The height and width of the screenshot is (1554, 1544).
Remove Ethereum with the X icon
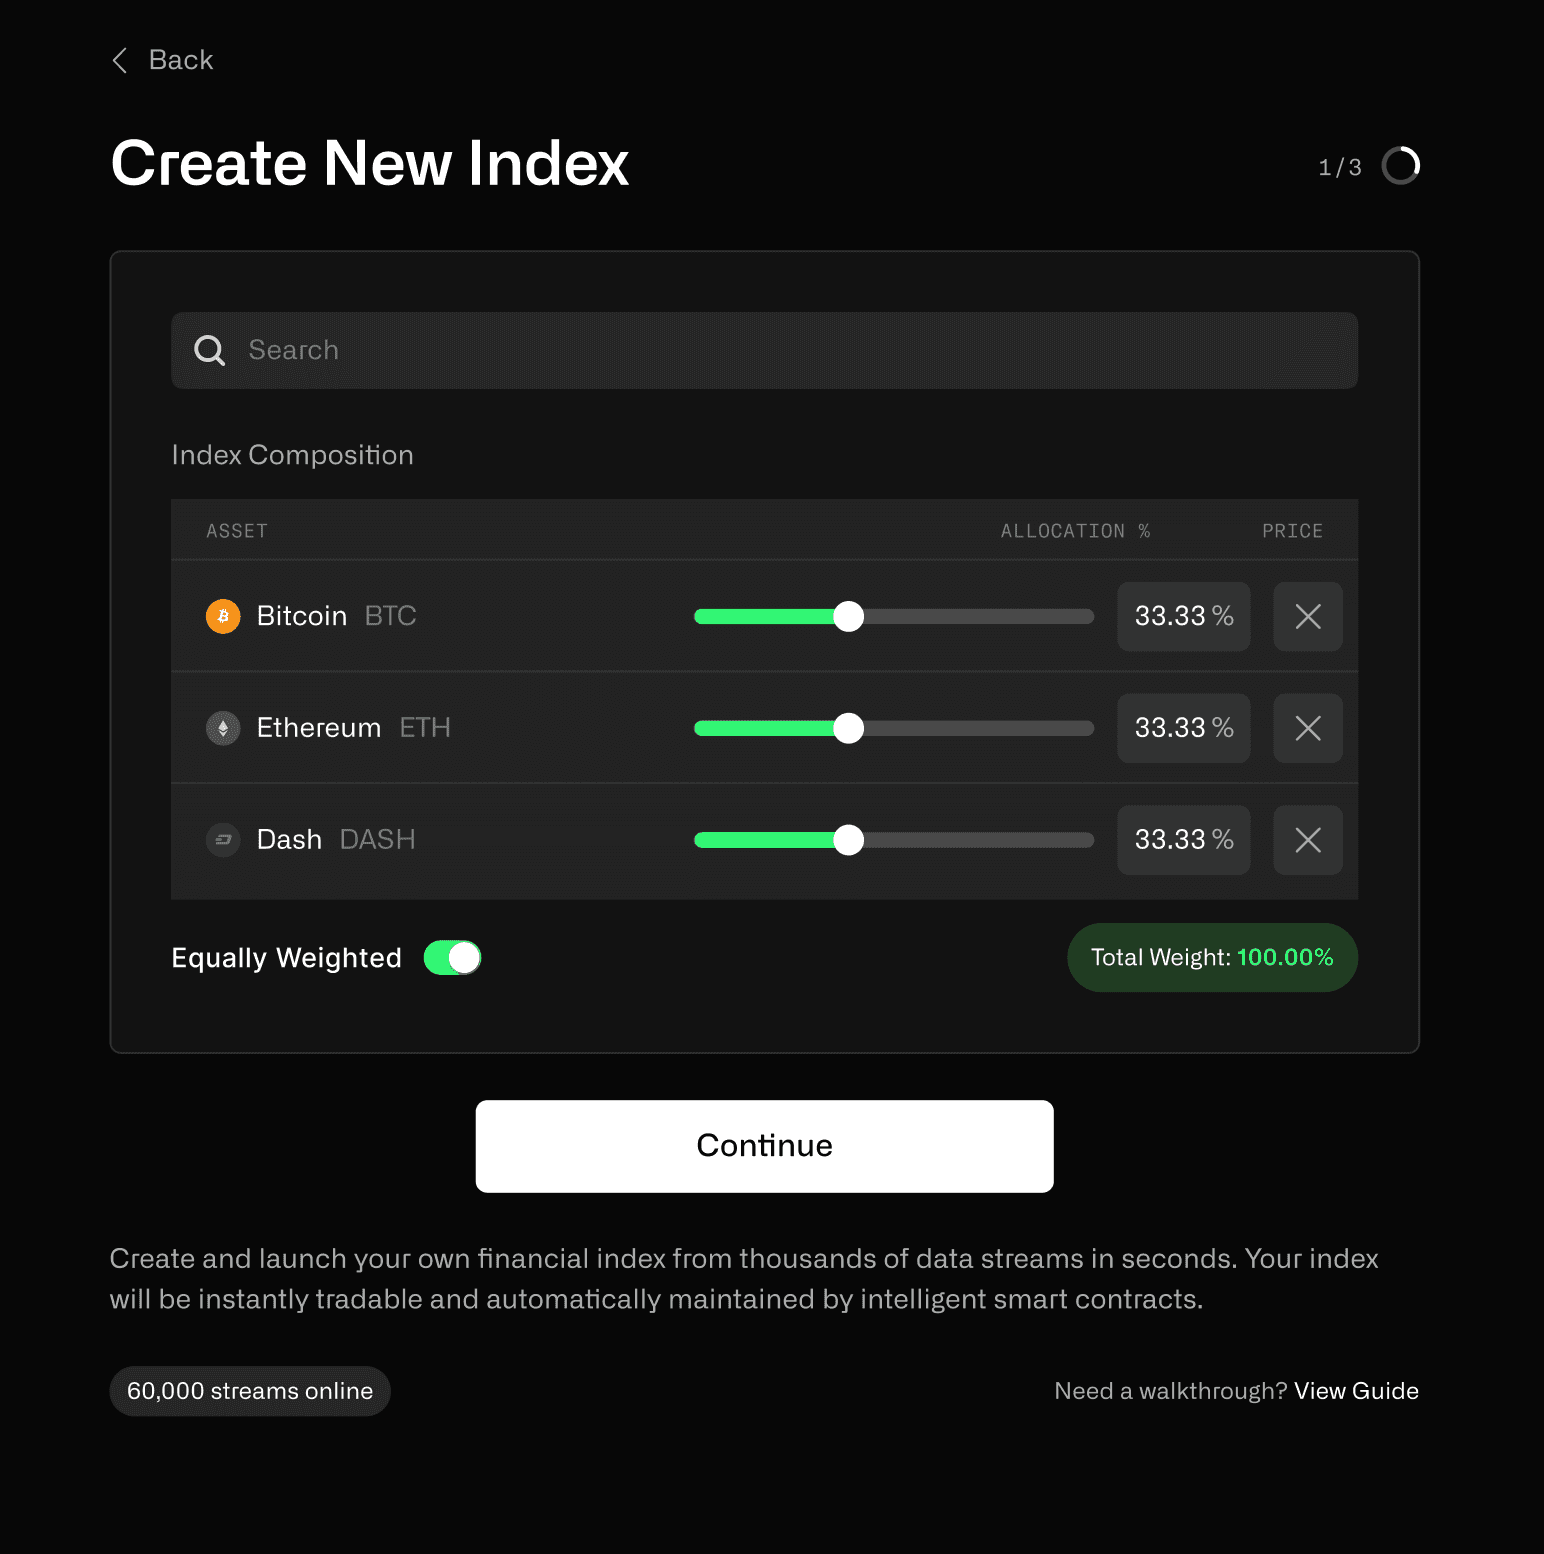[x=1308, y=728]
